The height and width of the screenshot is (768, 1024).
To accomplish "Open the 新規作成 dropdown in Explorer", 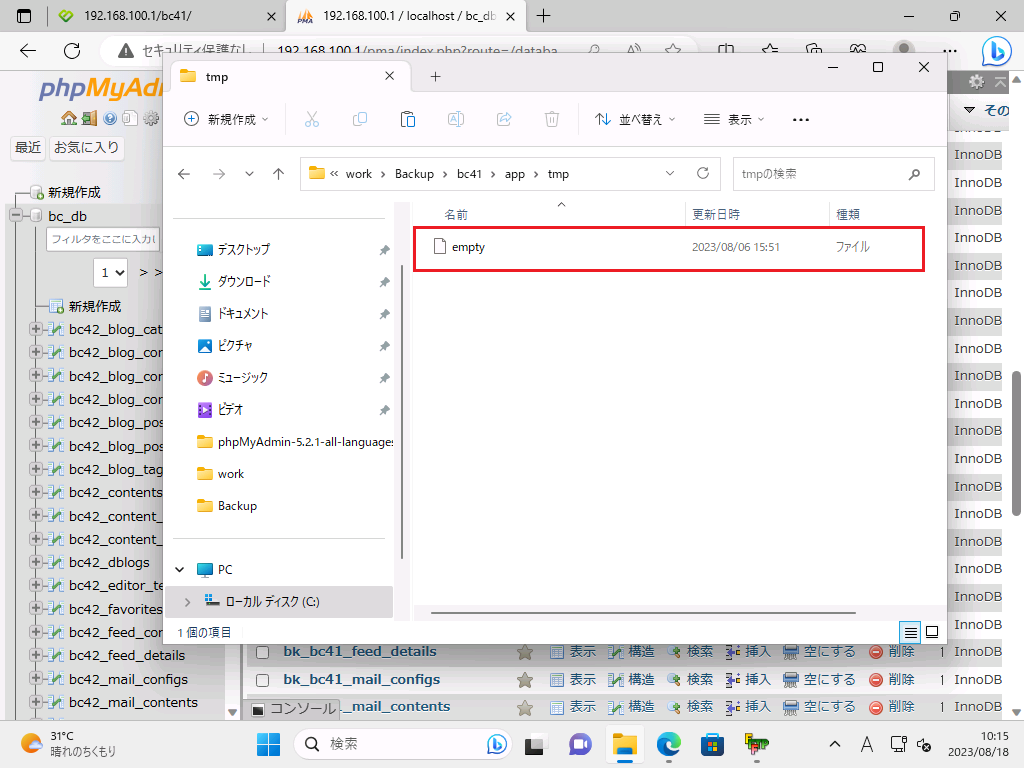I will coord(227,119).
